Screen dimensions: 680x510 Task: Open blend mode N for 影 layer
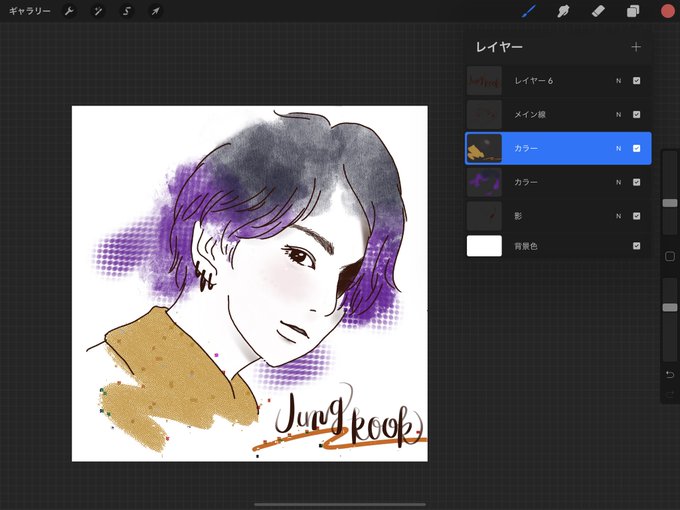618,216
